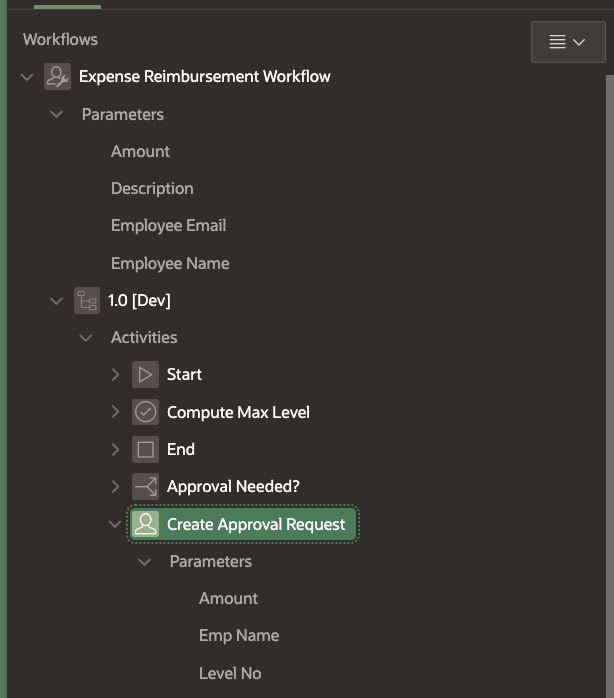Select the Level No parameter

pos(230,673)
